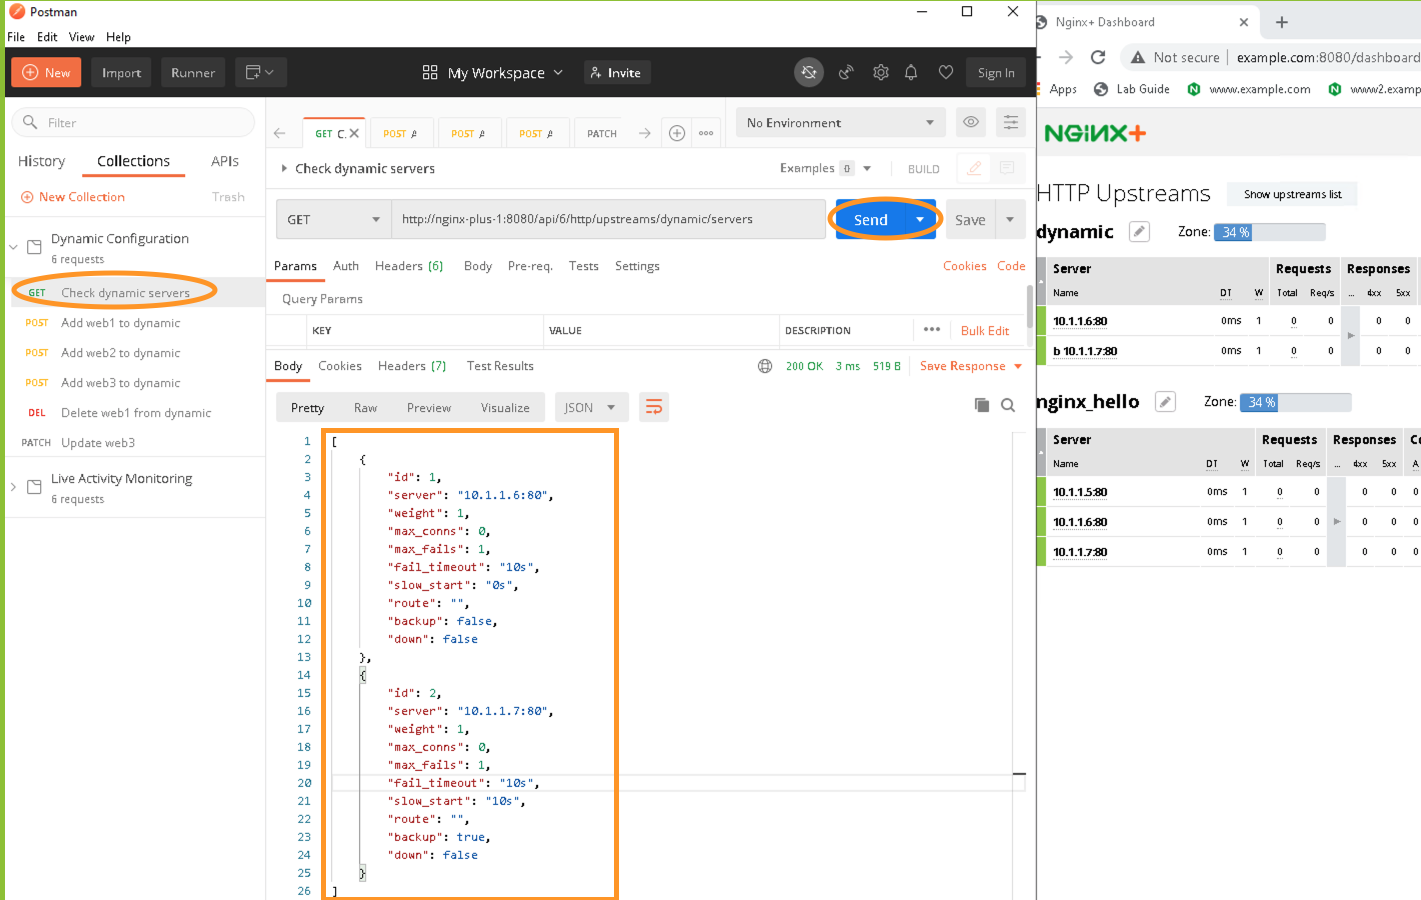Click the collections Filter search field
This screenshot has width=1421, height=900.
coord(133,122)
